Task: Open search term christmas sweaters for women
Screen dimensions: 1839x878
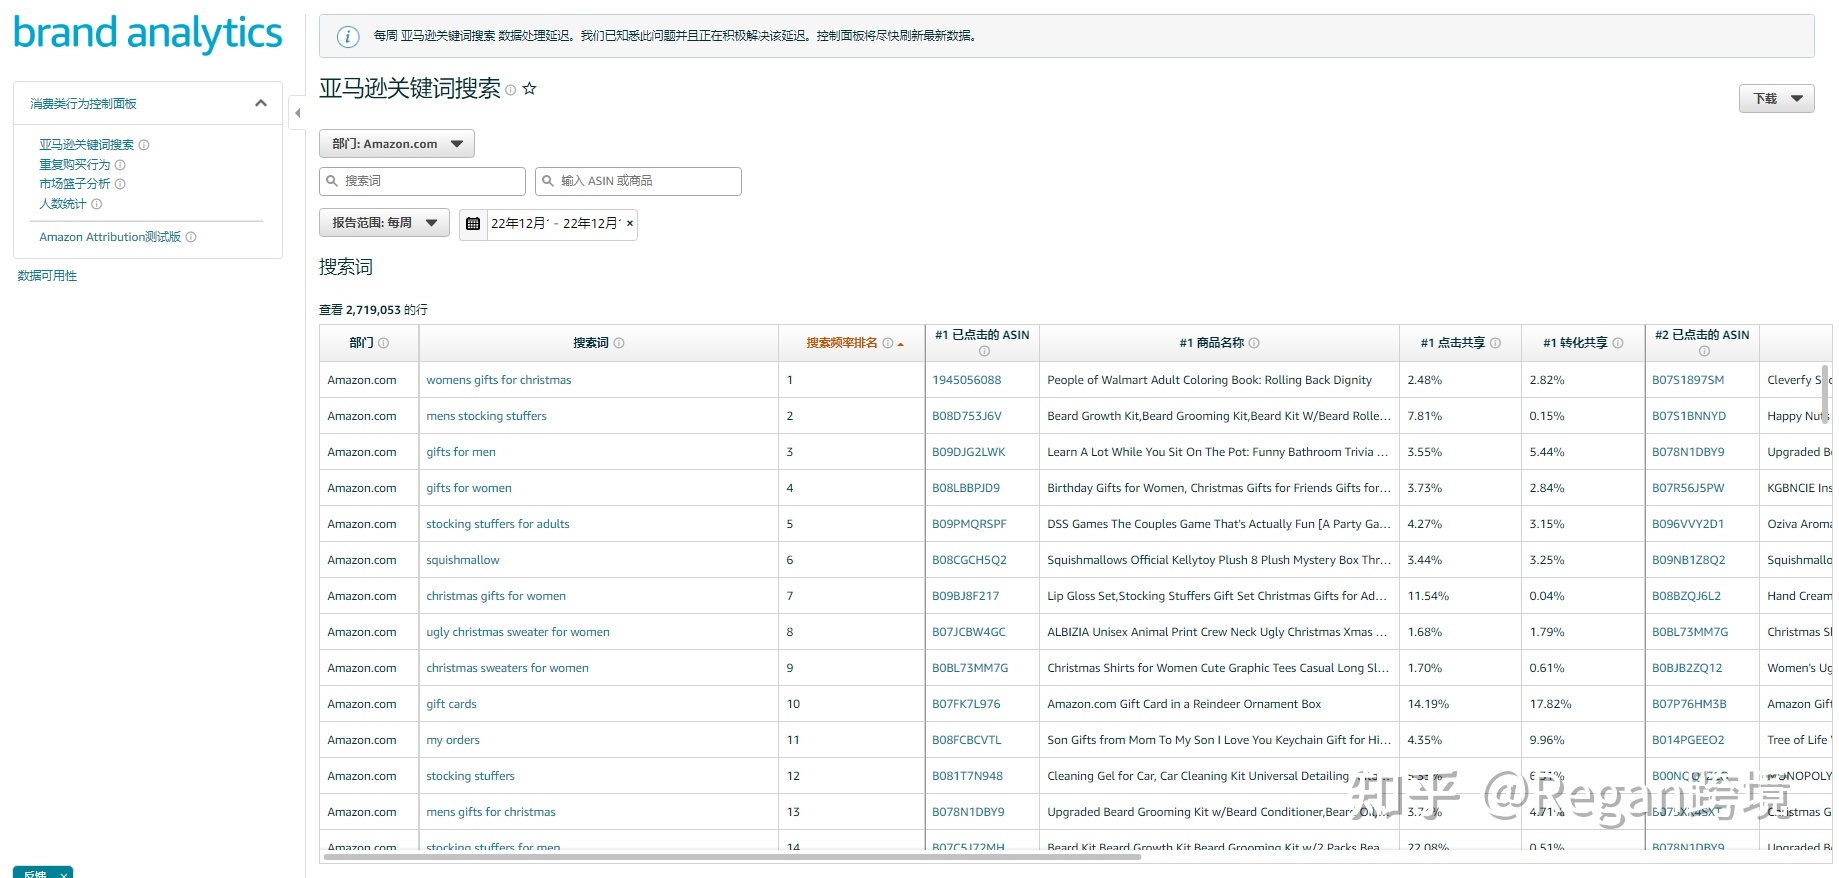Action: [x=508, y=668]
